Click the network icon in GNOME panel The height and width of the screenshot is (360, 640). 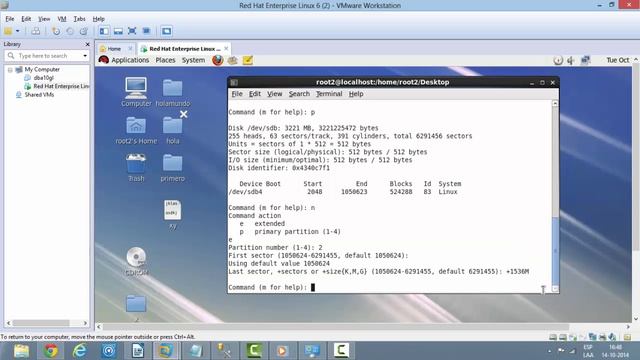[585, 60]
